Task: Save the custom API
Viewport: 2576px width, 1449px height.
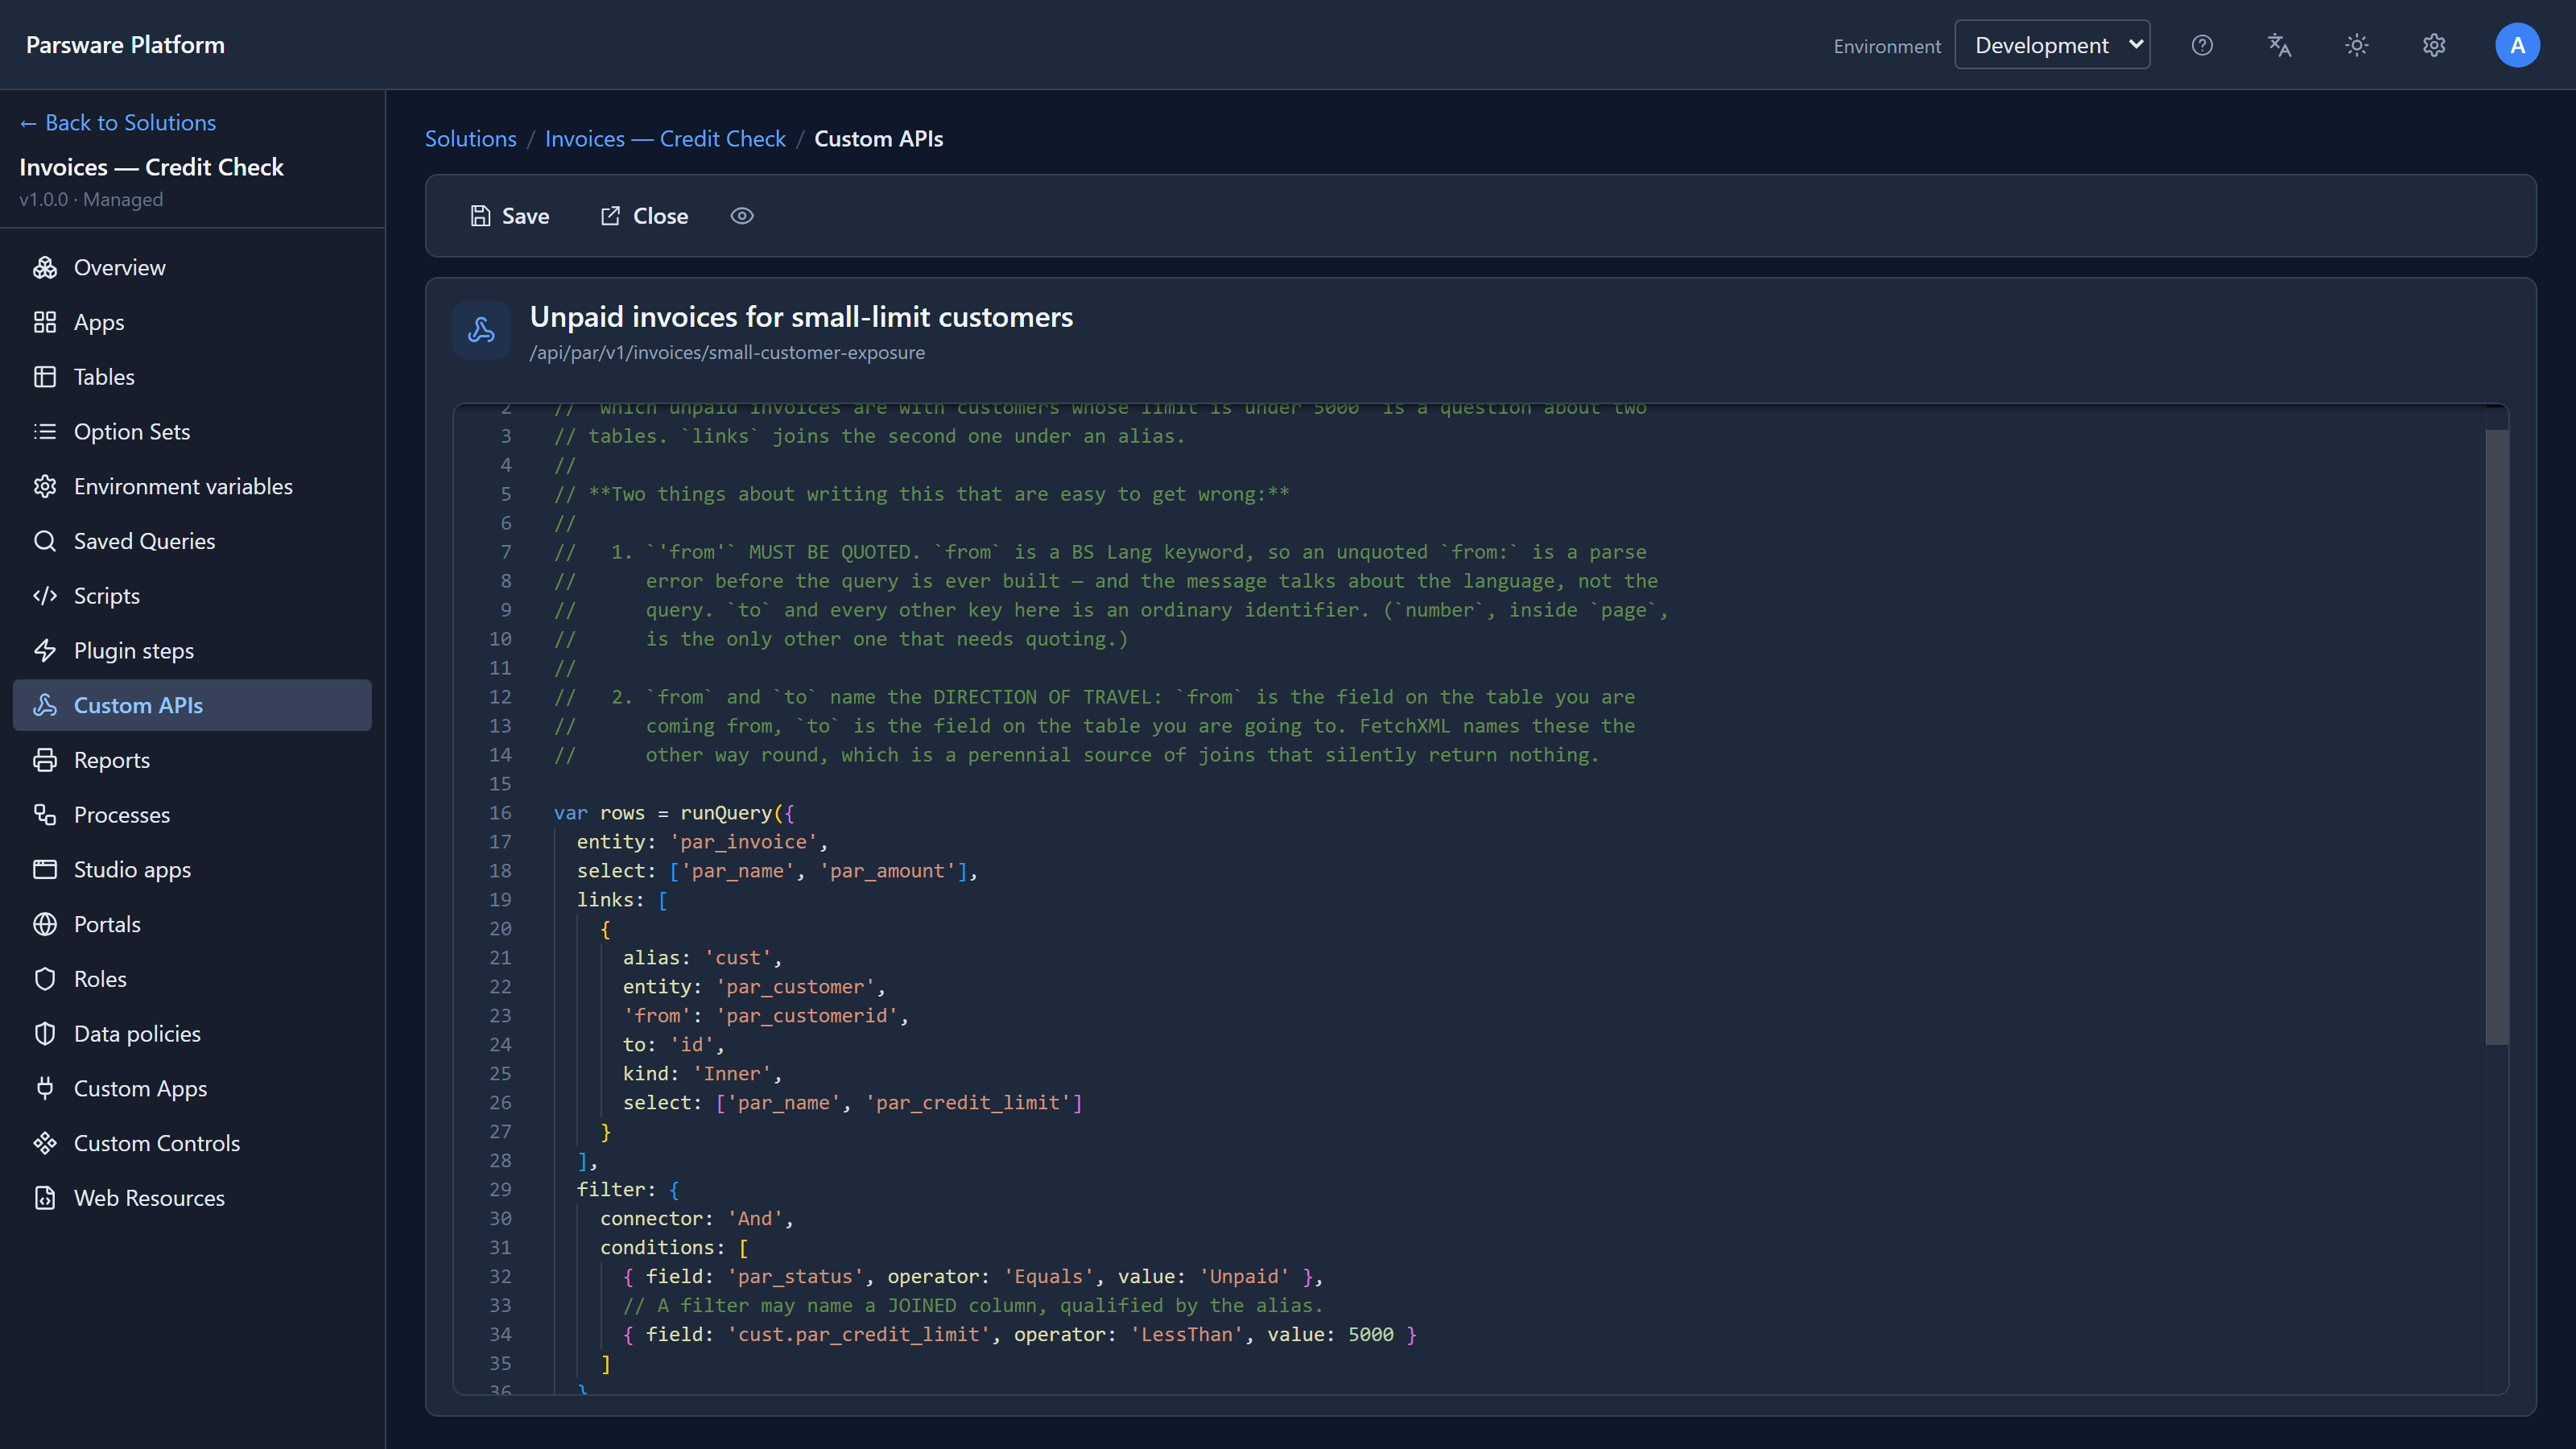Action: pyautogui.click(x=510, y=216)
